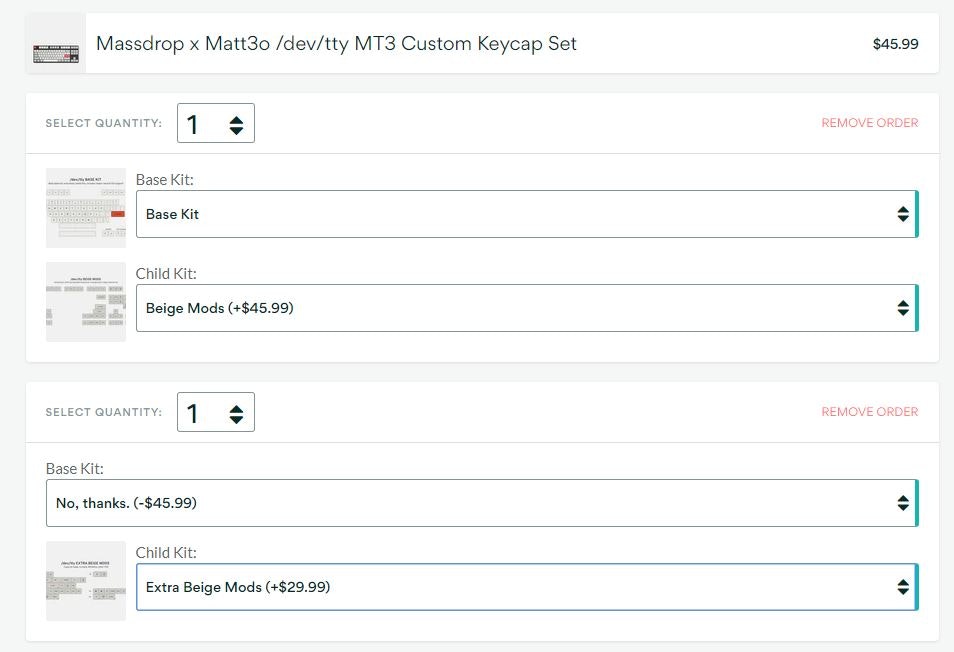
Task: Click arrow icon of 'Base Kit' dropdown
Action: [x=902, y=214]
